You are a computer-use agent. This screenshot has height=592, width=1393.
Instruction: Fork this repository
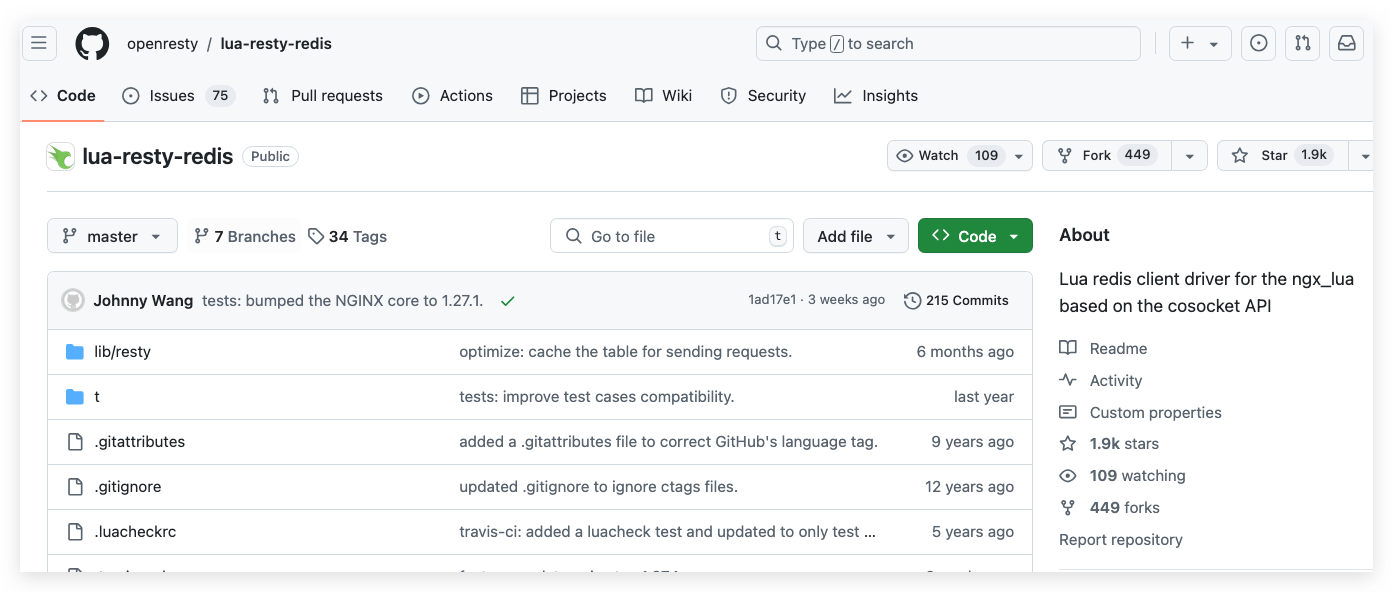pos(1107,156)
